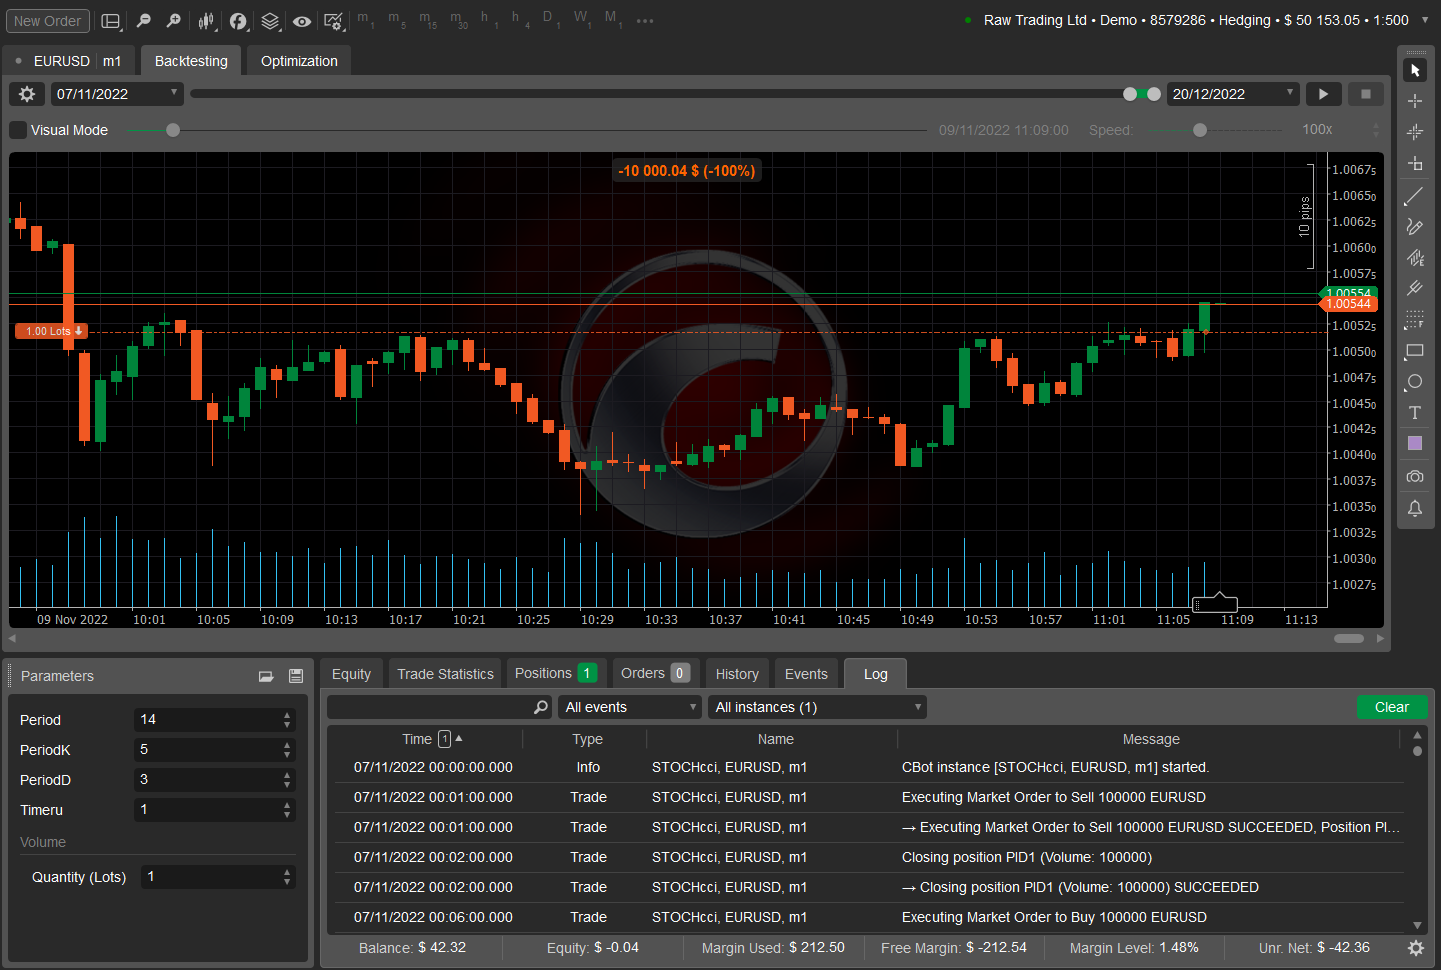Select the text annotation tool
1441x970 pixels.
pyautogui.click(x=1415, y=413)
